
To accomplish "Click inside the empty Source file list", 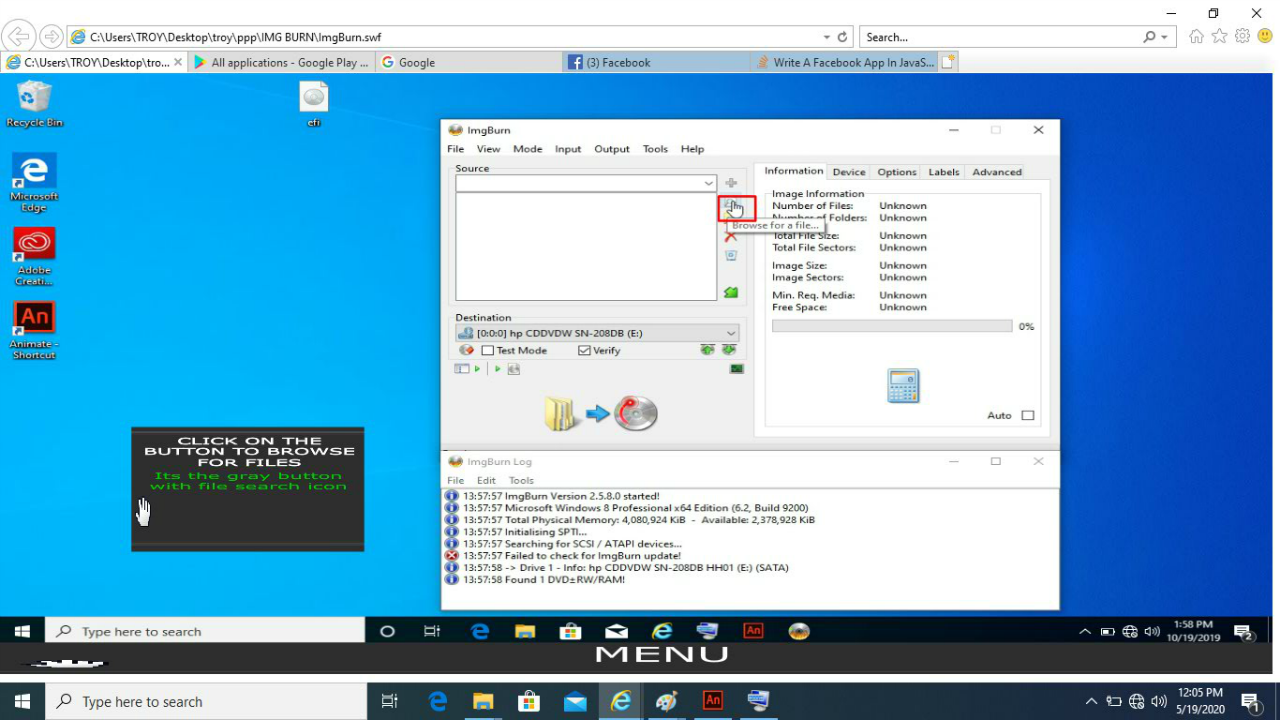I will tap(586, 246).
